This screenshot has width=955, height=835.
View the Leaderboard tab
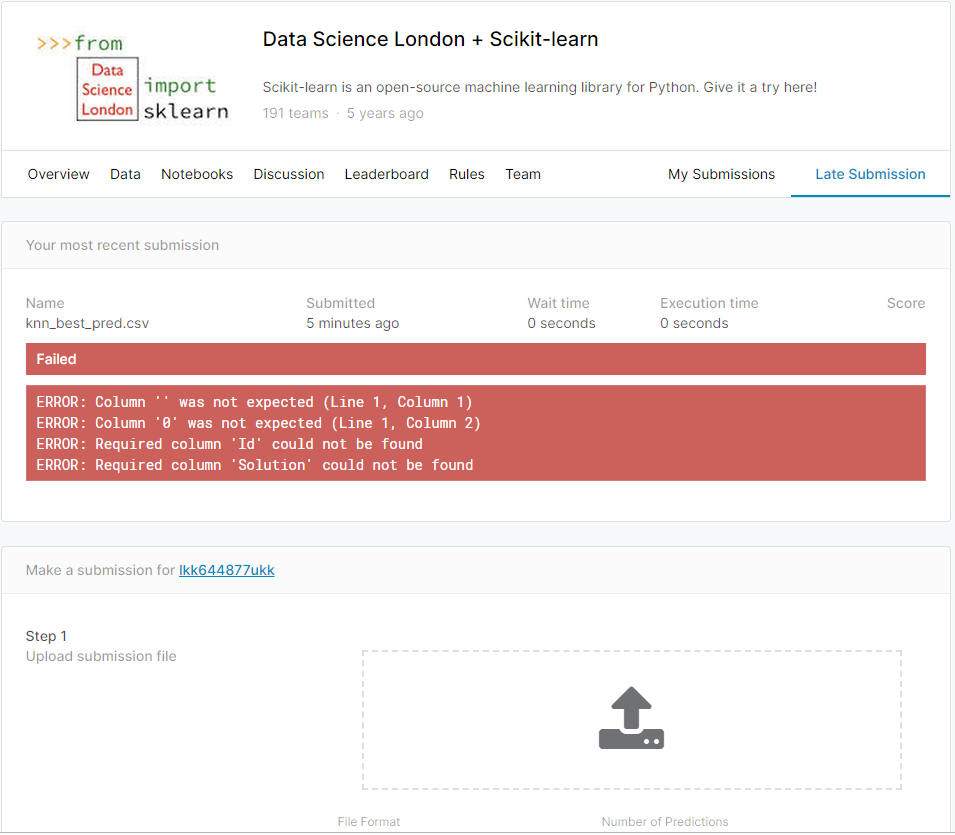387,174
